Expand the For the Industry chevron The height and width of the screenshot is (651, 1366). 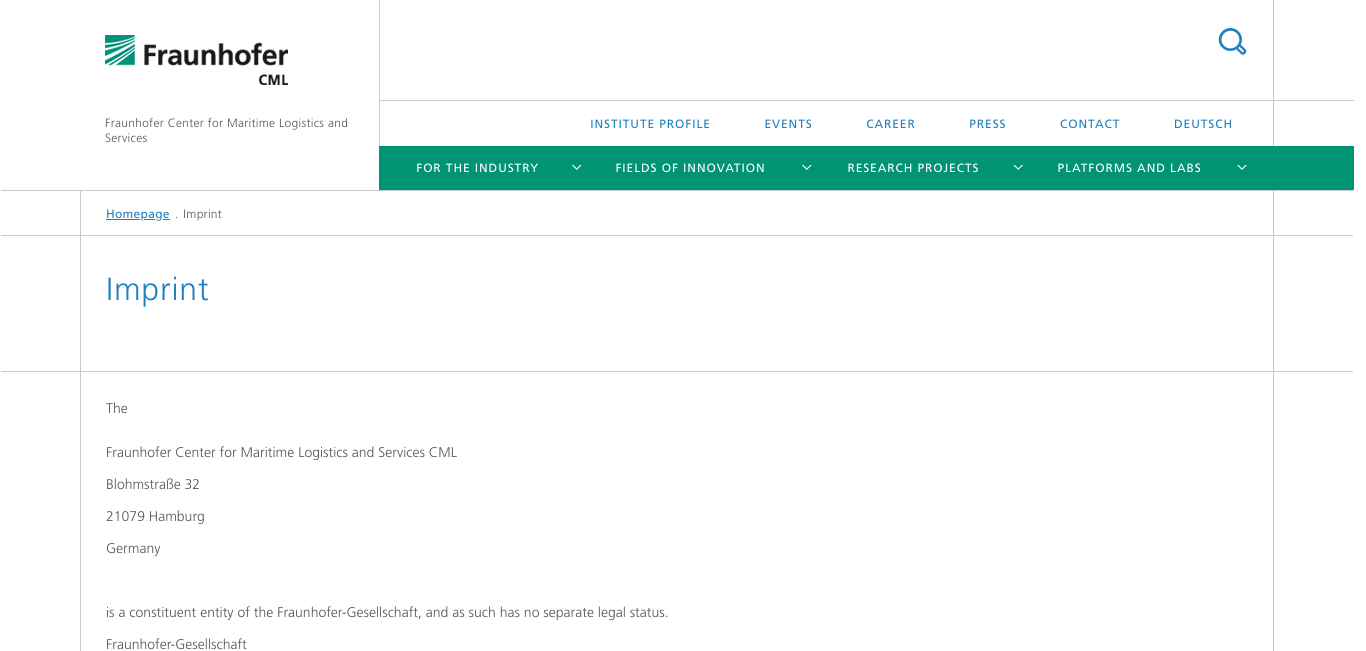[577, 168]
